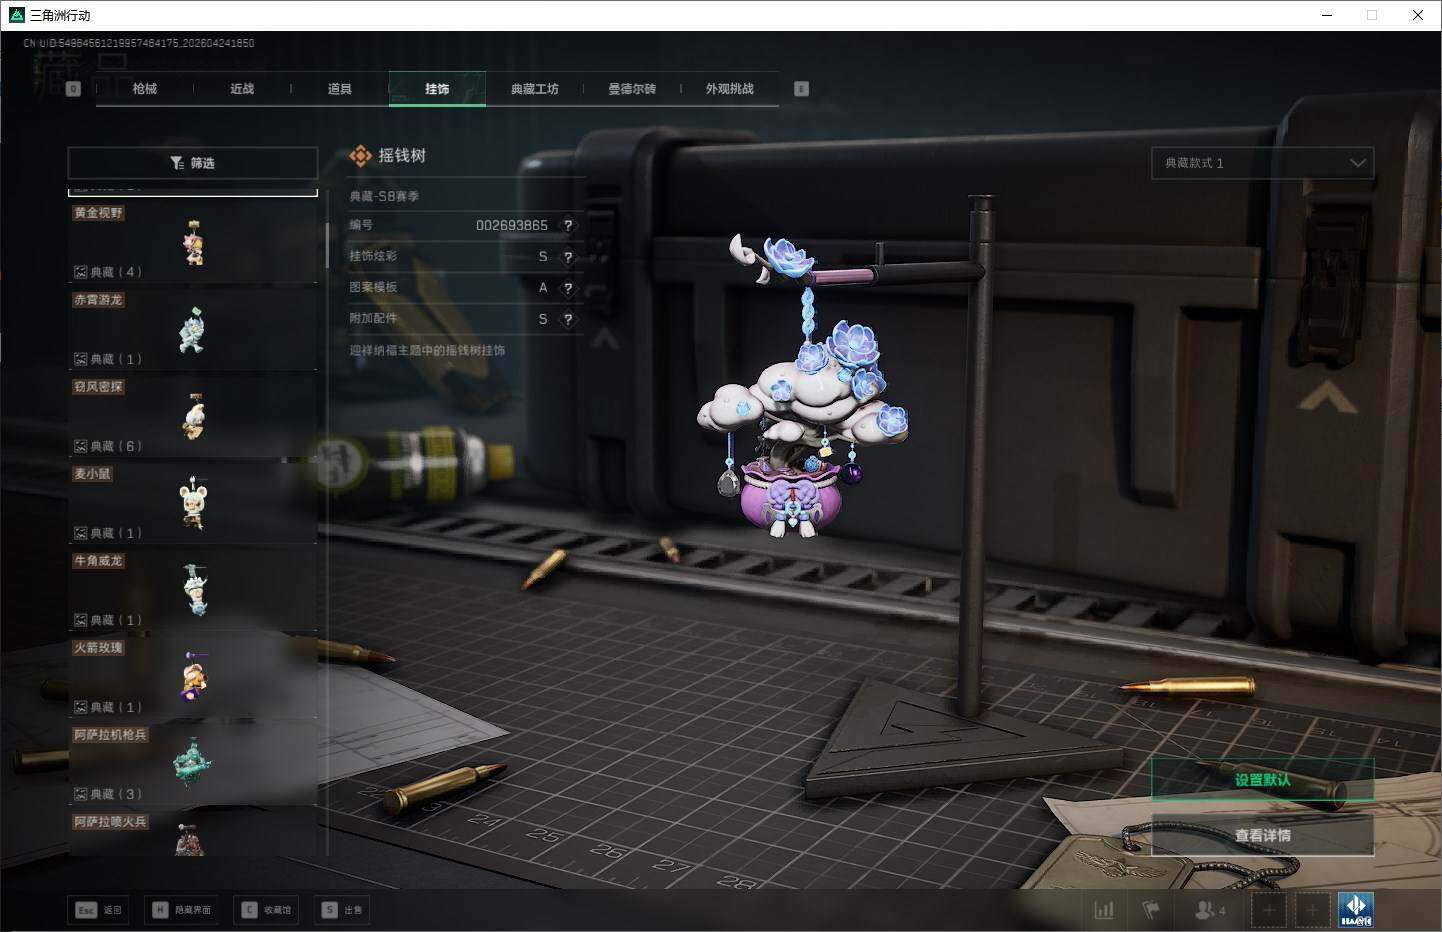Screen dimensions: 1442x932
Task: Click the 筛选 filter button
Action: click(192, 163)
